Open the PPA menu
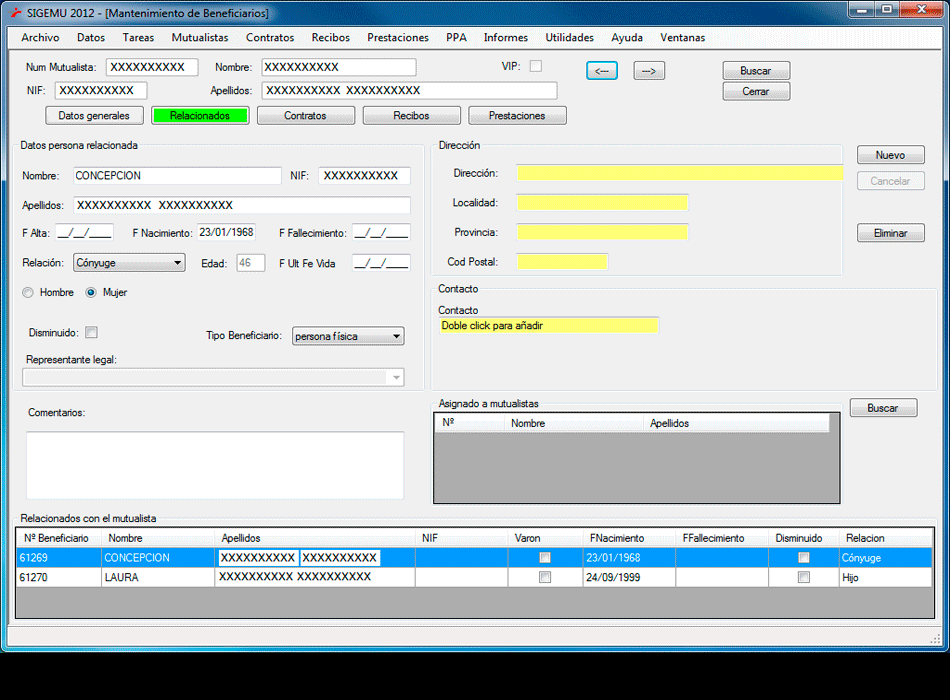 pyautogui.click(x=456, y=38)
